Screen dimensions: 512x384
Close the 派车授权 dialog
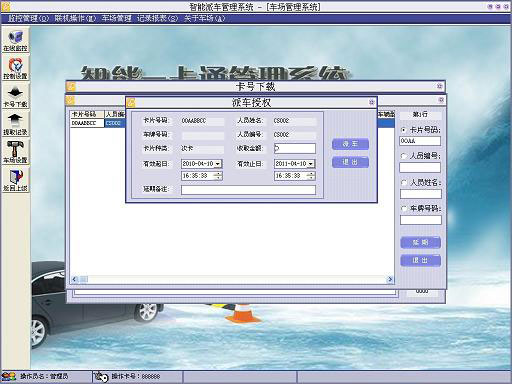click(x=372, y=102)
